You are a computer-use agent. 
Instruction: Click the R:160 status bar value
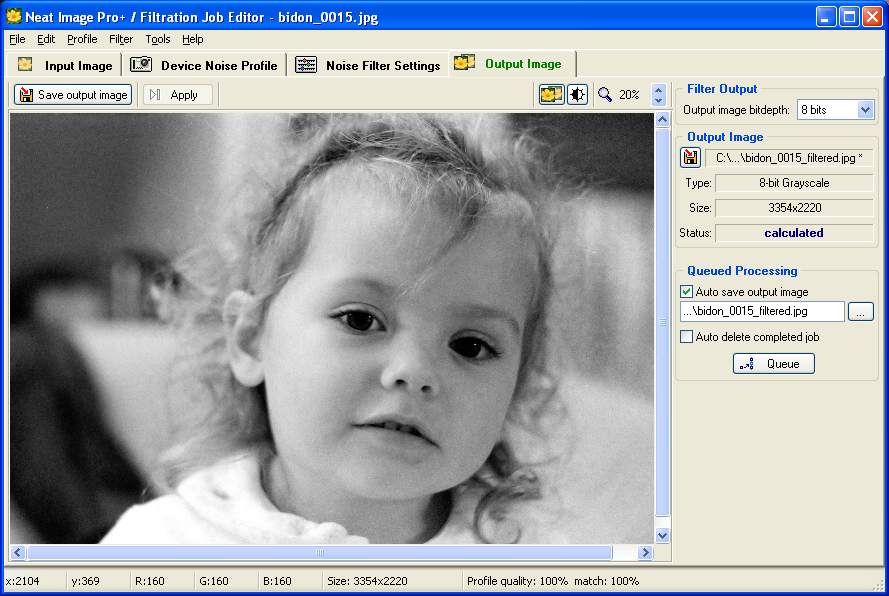point(150,581)
